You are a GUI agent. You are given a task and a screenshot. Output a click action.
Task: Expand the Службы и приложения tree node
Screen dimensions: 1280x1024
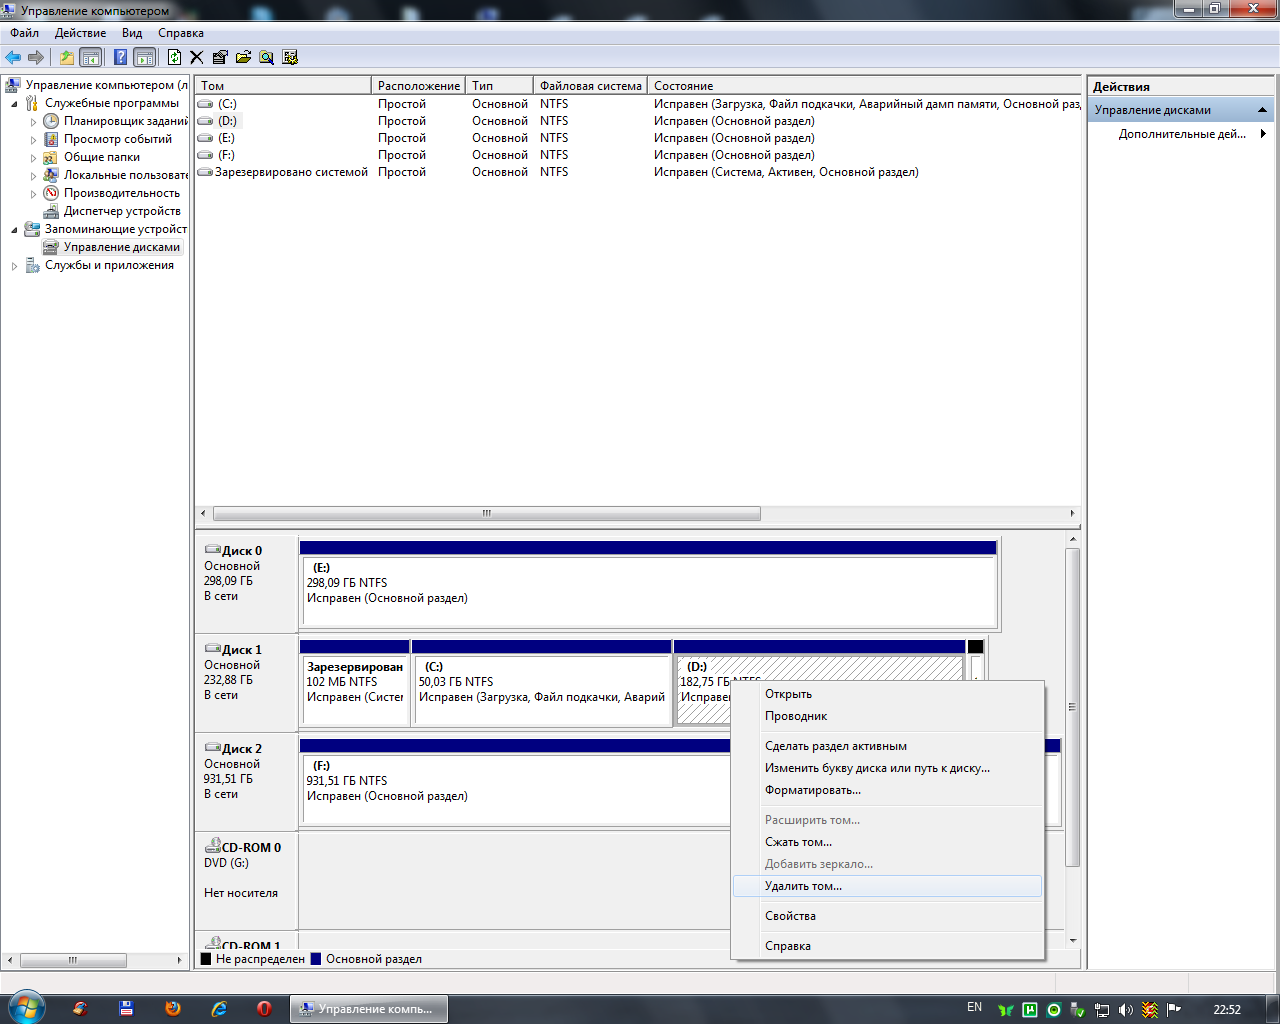(14, 265)
